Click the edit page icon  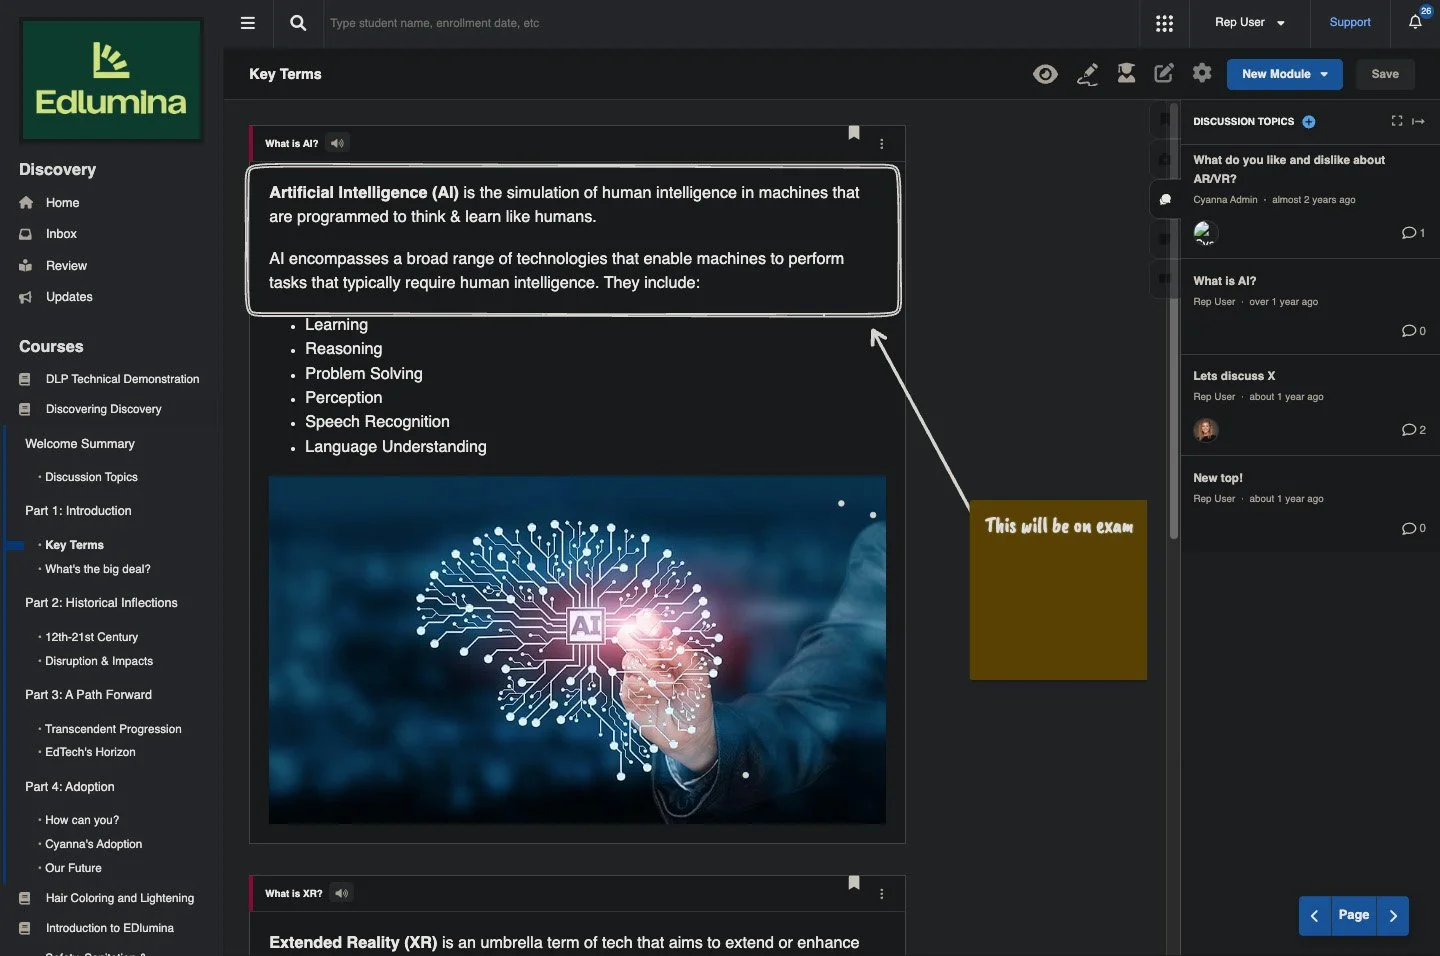(x=1164, y=73)
